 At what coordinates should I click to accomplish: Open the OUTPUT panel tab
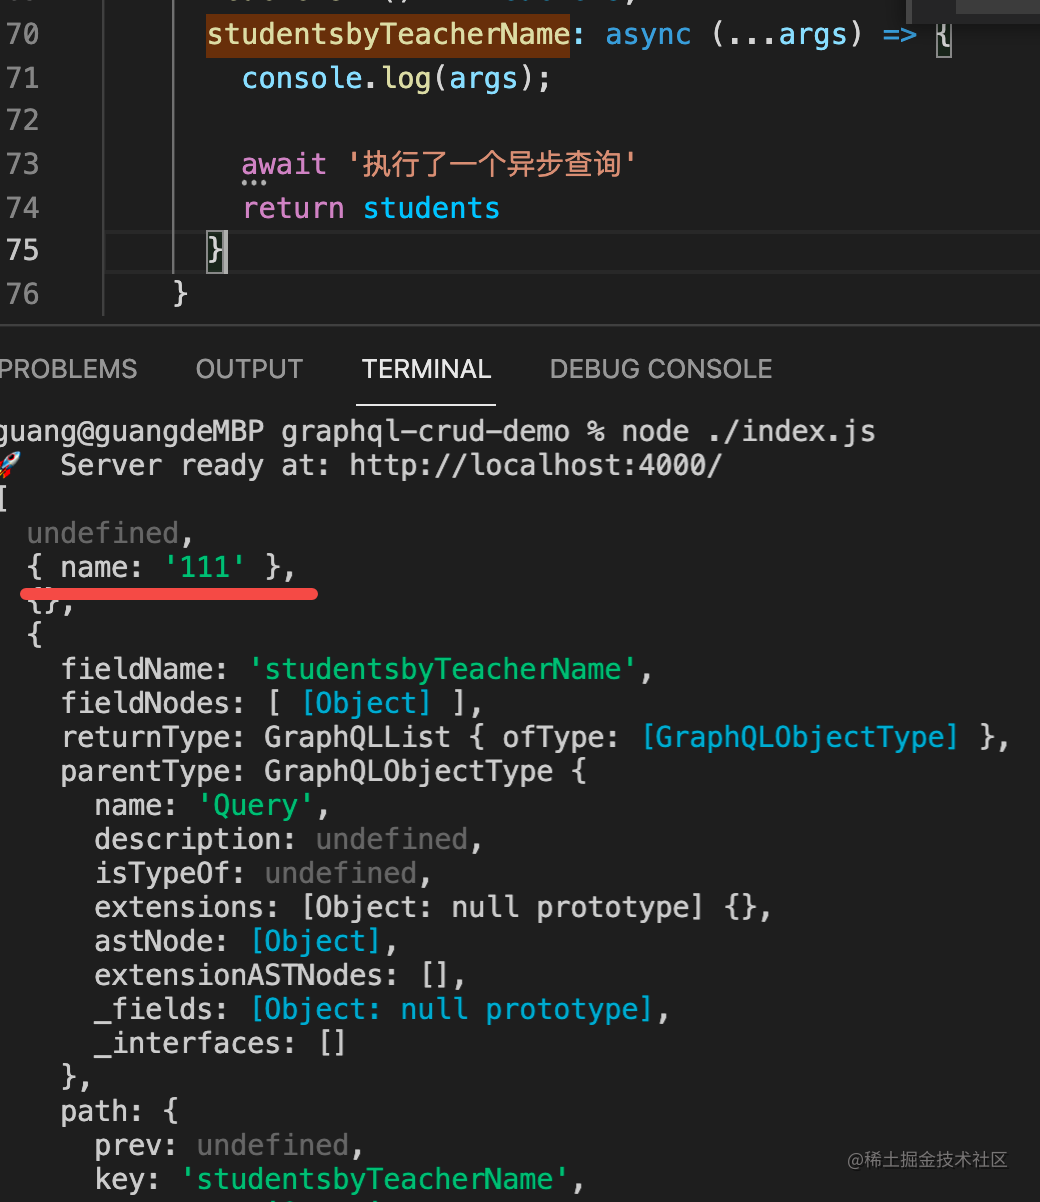(249, 369)
